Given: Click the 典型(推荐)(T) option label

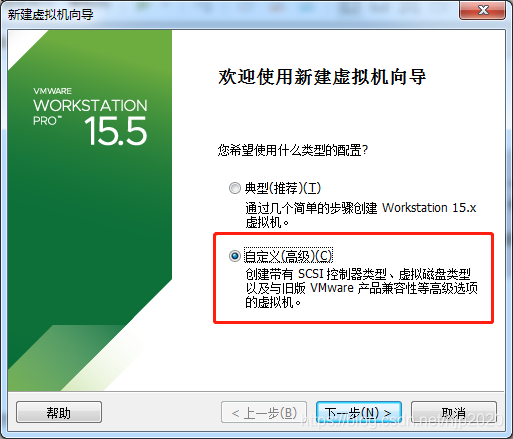Looking at the screenshot, I should 283,188.
